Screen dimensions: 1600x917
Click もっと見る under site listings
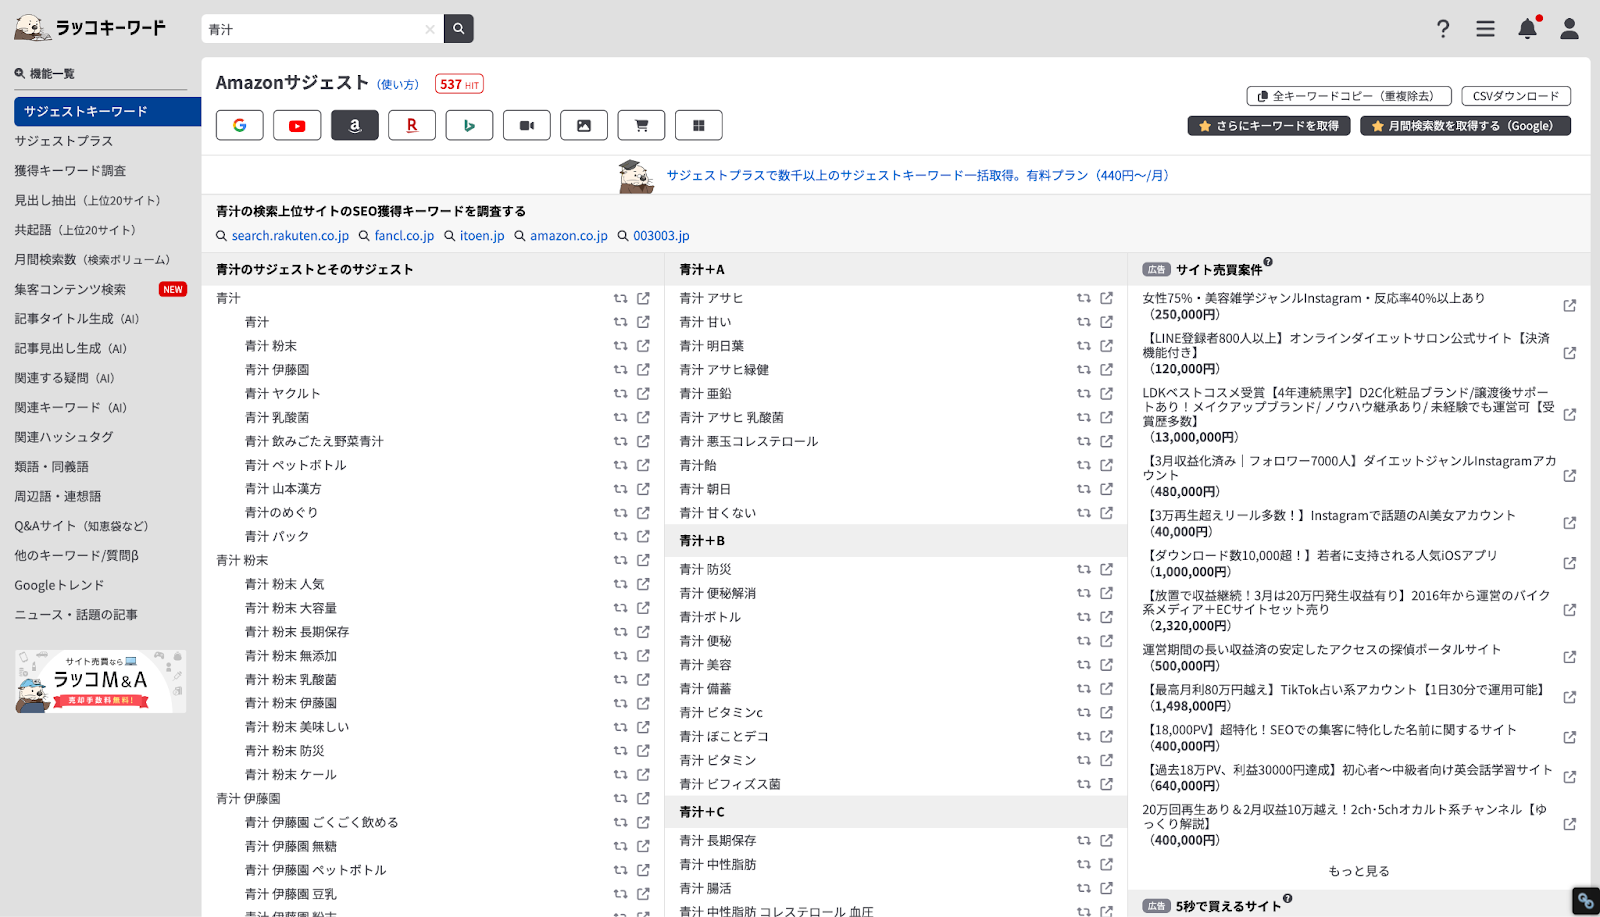point(1359,871)
